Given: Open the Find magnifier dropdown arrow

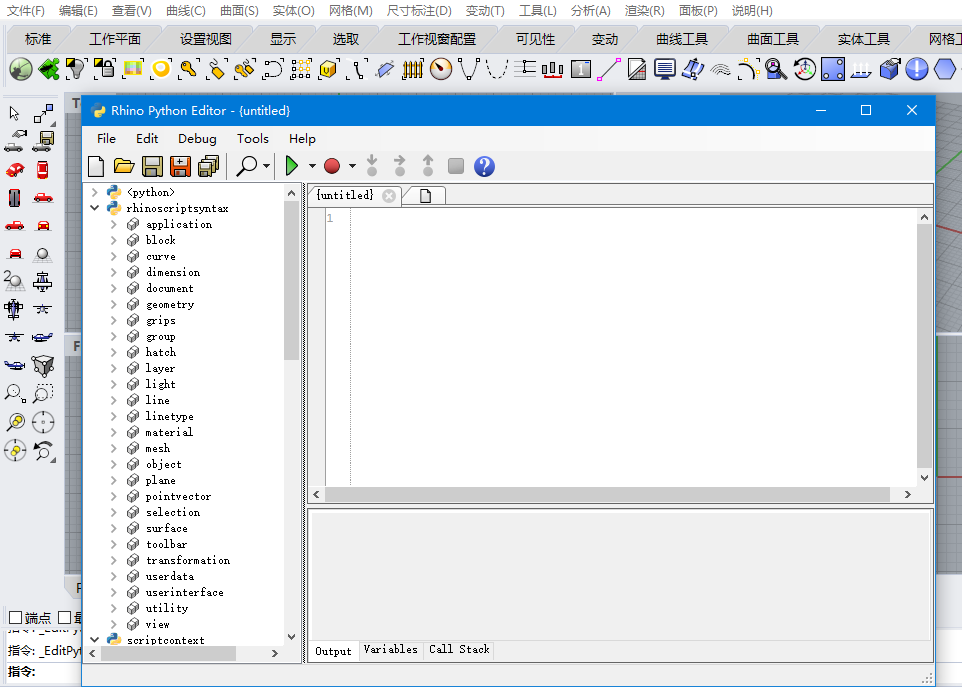Looking at the screenshot, I should [266, 166].
